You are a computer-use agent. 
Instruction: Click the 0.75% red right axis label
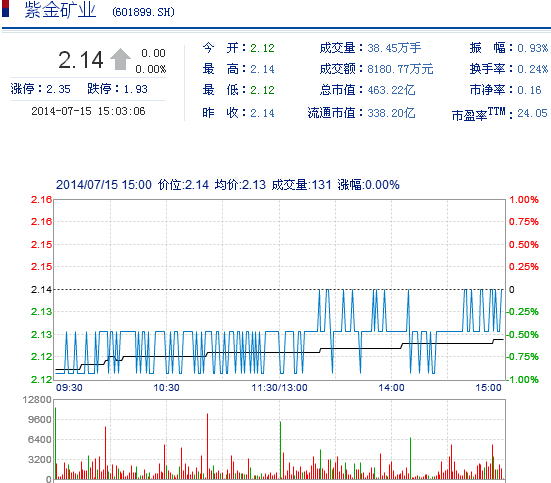[x=524, y=222]
